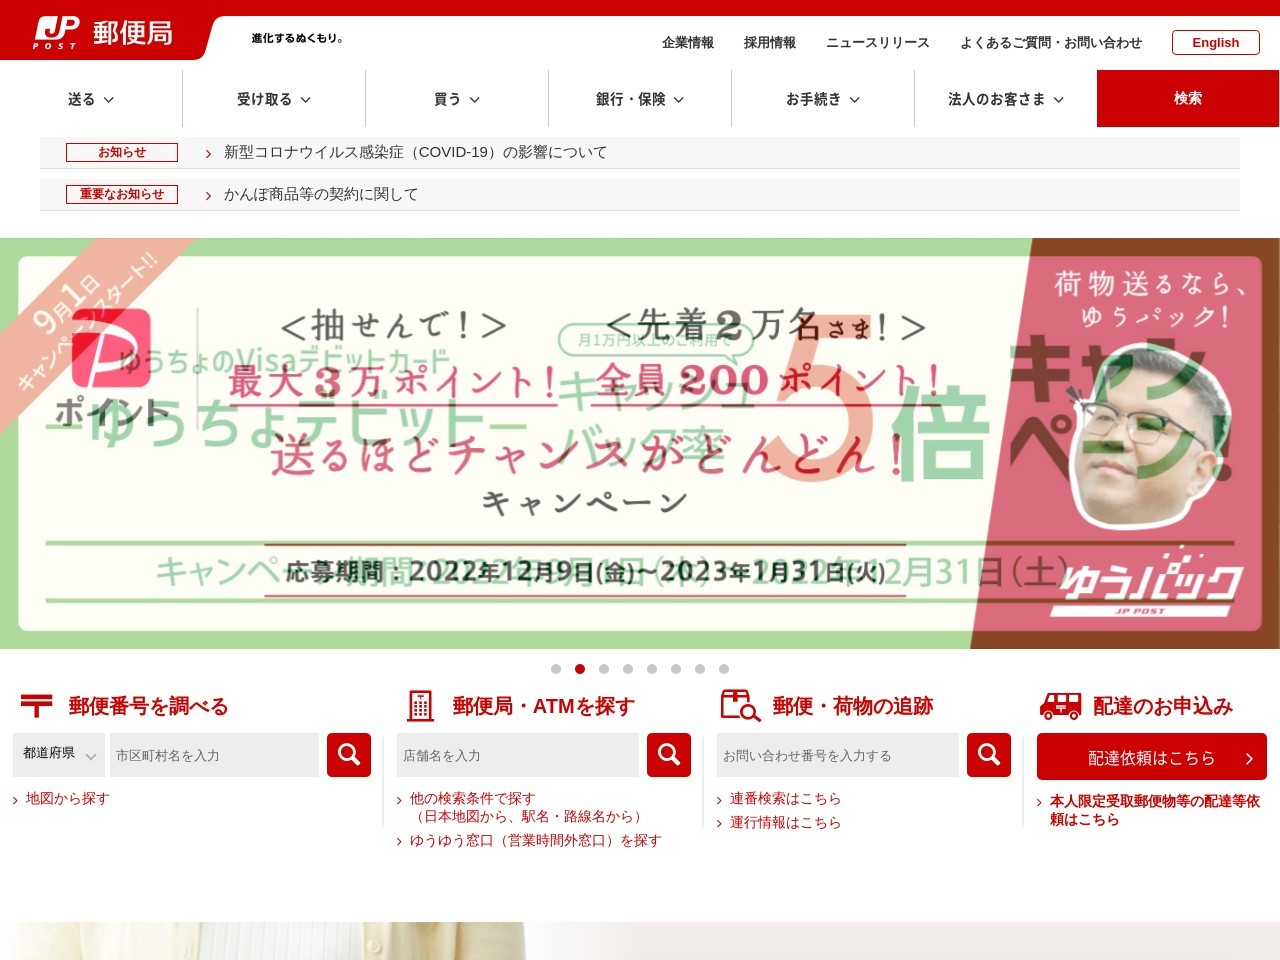Expand the 受け取る menu
Screen dimensions: 1280x960
click(x=274, y=99)
